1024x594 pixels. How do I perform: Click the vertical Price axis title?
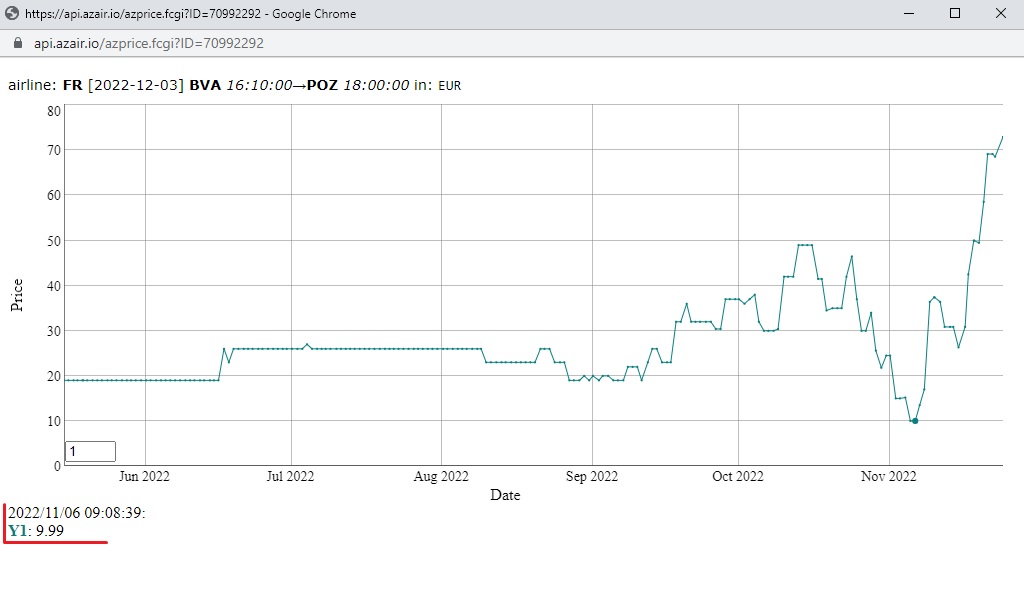click(x=17, y=295)
